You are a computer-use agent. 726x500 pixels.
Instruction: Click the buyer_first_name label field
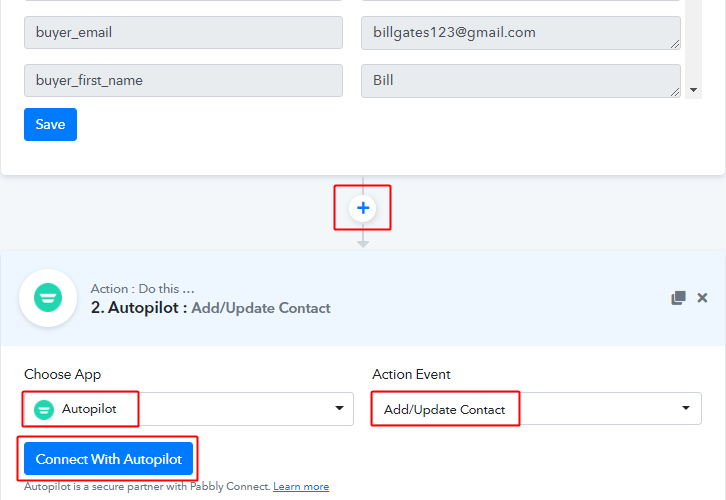(x=183, y=81)
